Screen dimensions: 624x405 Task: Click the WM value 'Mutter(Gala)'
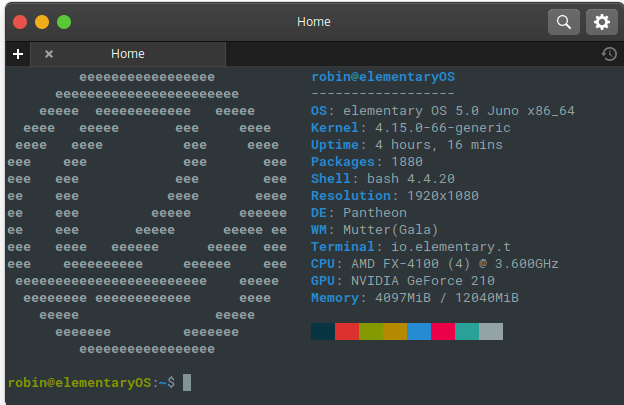[x=391, y=230]
